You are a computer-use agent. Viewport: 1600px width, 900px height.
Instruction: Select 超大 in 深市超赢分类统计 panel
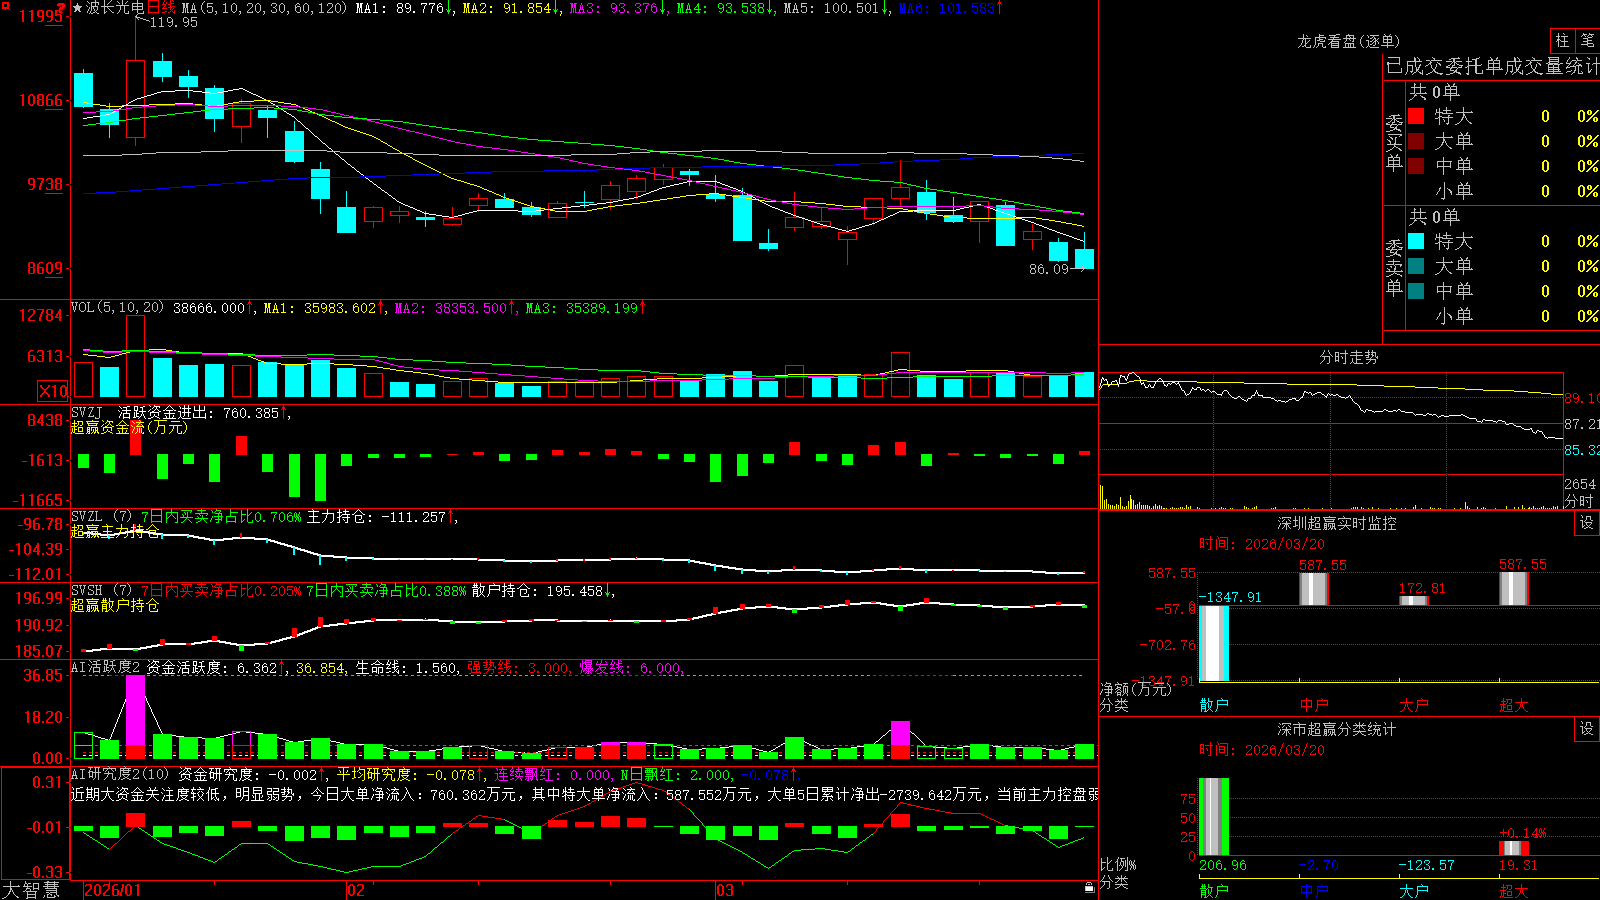point(1514,890)
